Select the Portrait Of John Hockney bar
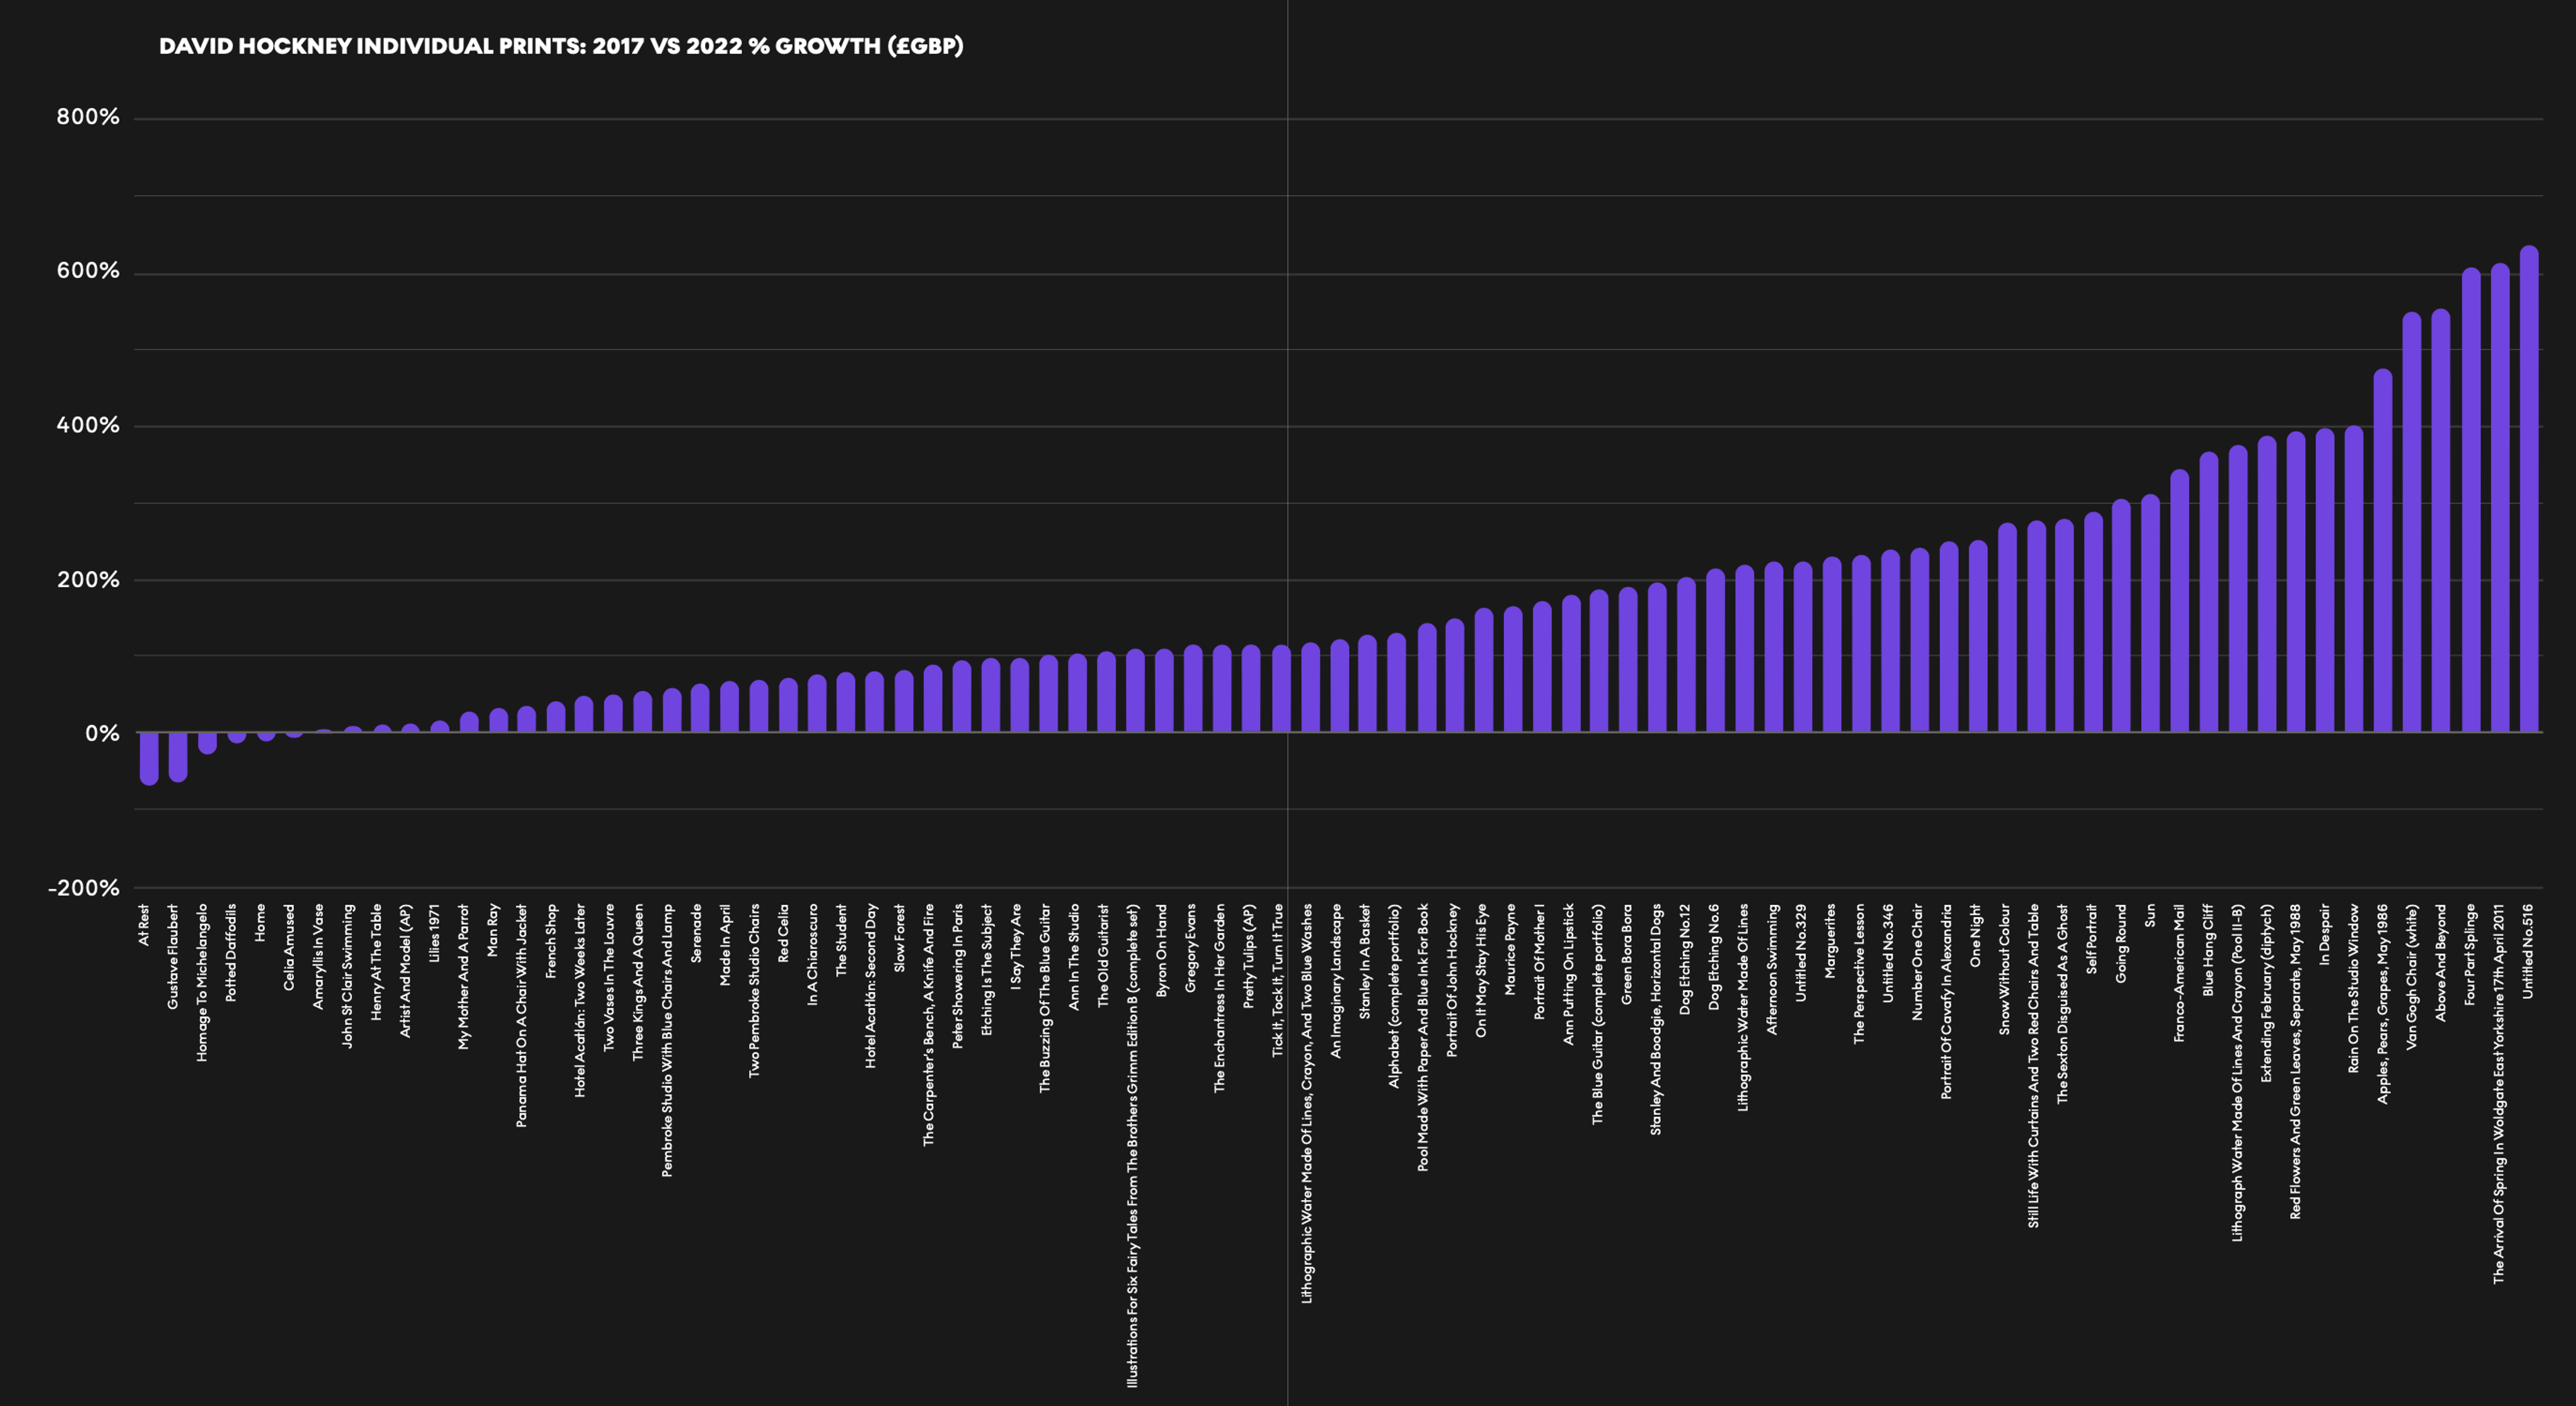This screenshot has width=2576, height=1406. click(1455, 676)
